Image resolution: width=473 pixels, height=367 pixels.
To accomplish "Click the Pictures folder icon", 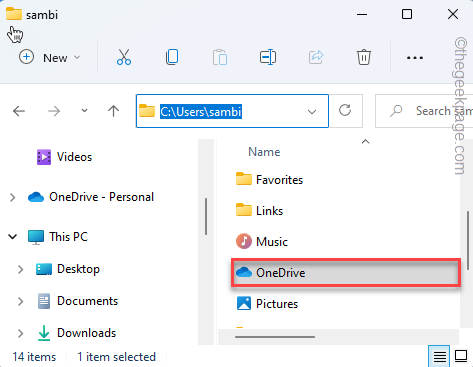I will (x=244, y=303).
